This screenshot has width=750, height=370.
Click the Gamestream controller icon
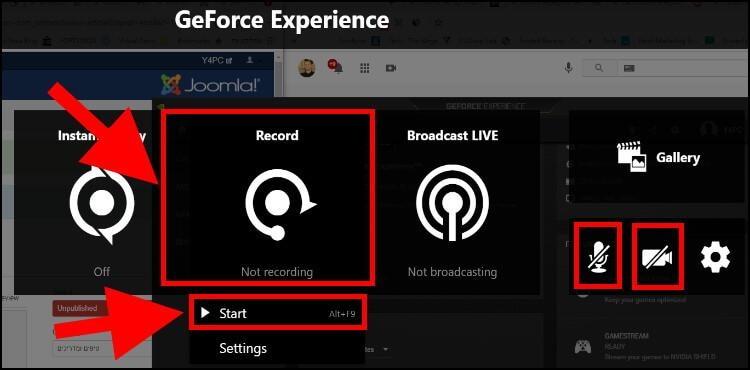coord(582,346)
